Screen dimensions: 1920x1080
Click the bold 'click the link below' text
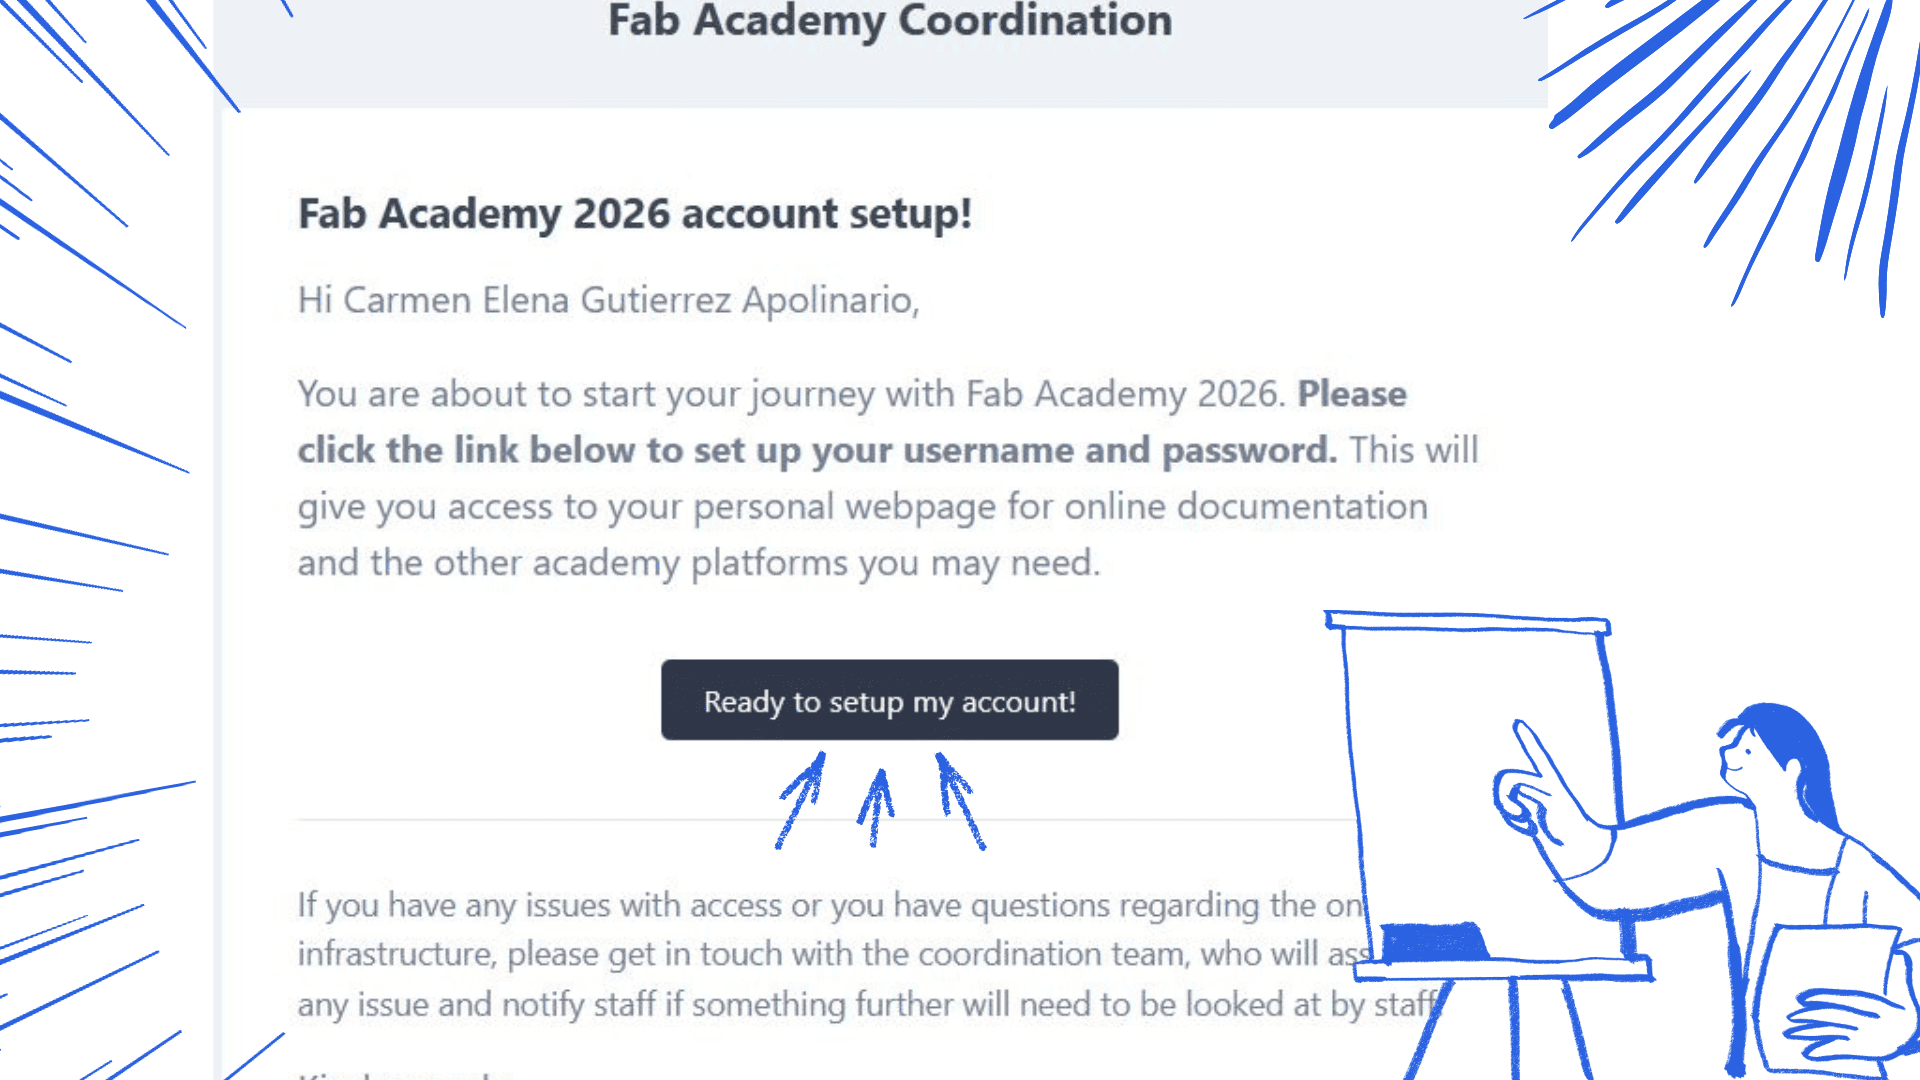point(816,451)
